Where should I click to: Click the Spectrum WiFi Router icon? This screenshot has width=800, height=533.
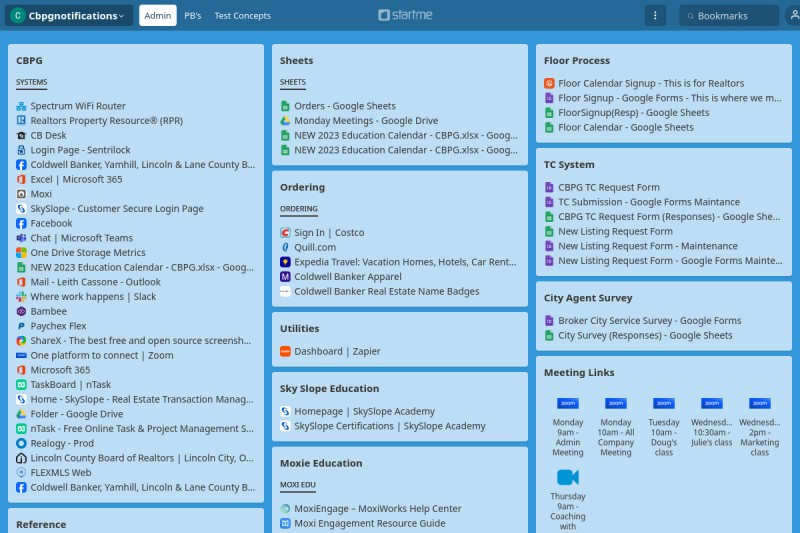[21, 106]
